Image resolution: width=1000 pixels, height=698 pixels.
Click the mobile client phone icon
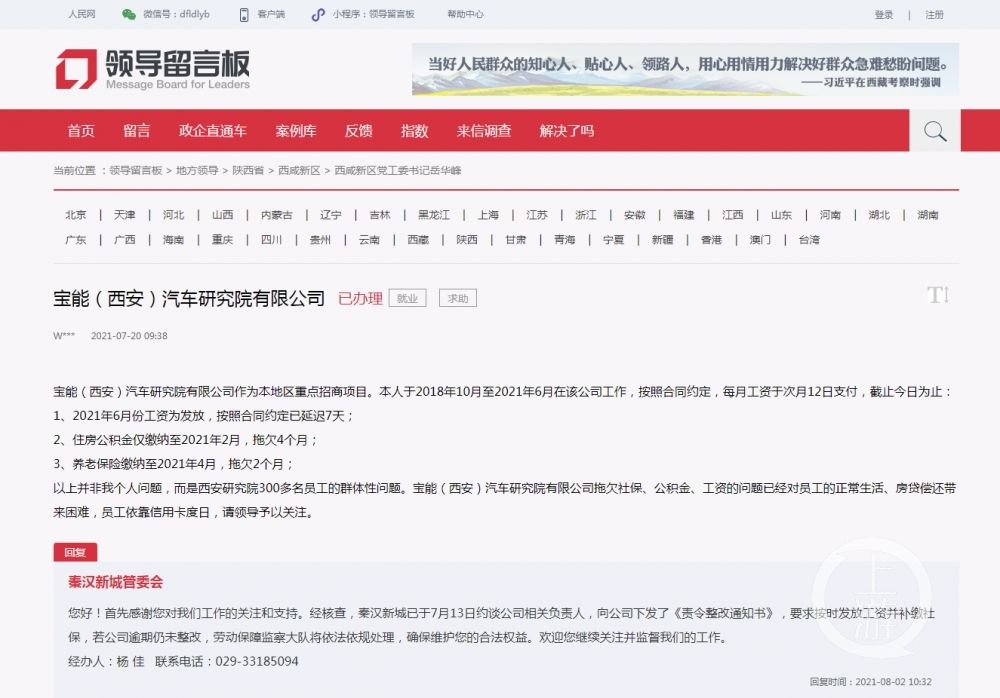[x=244, y=14]
